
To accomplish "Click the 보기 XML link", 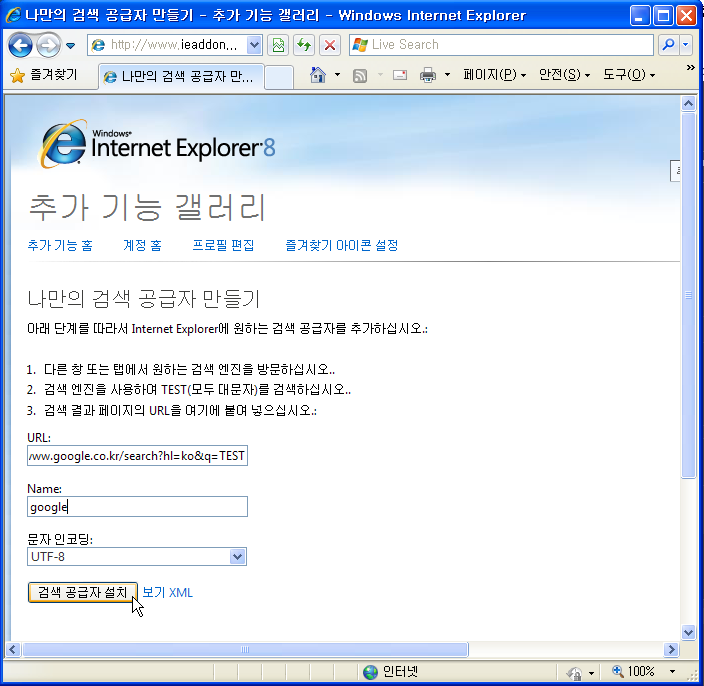I will click(x=167, y=593).
